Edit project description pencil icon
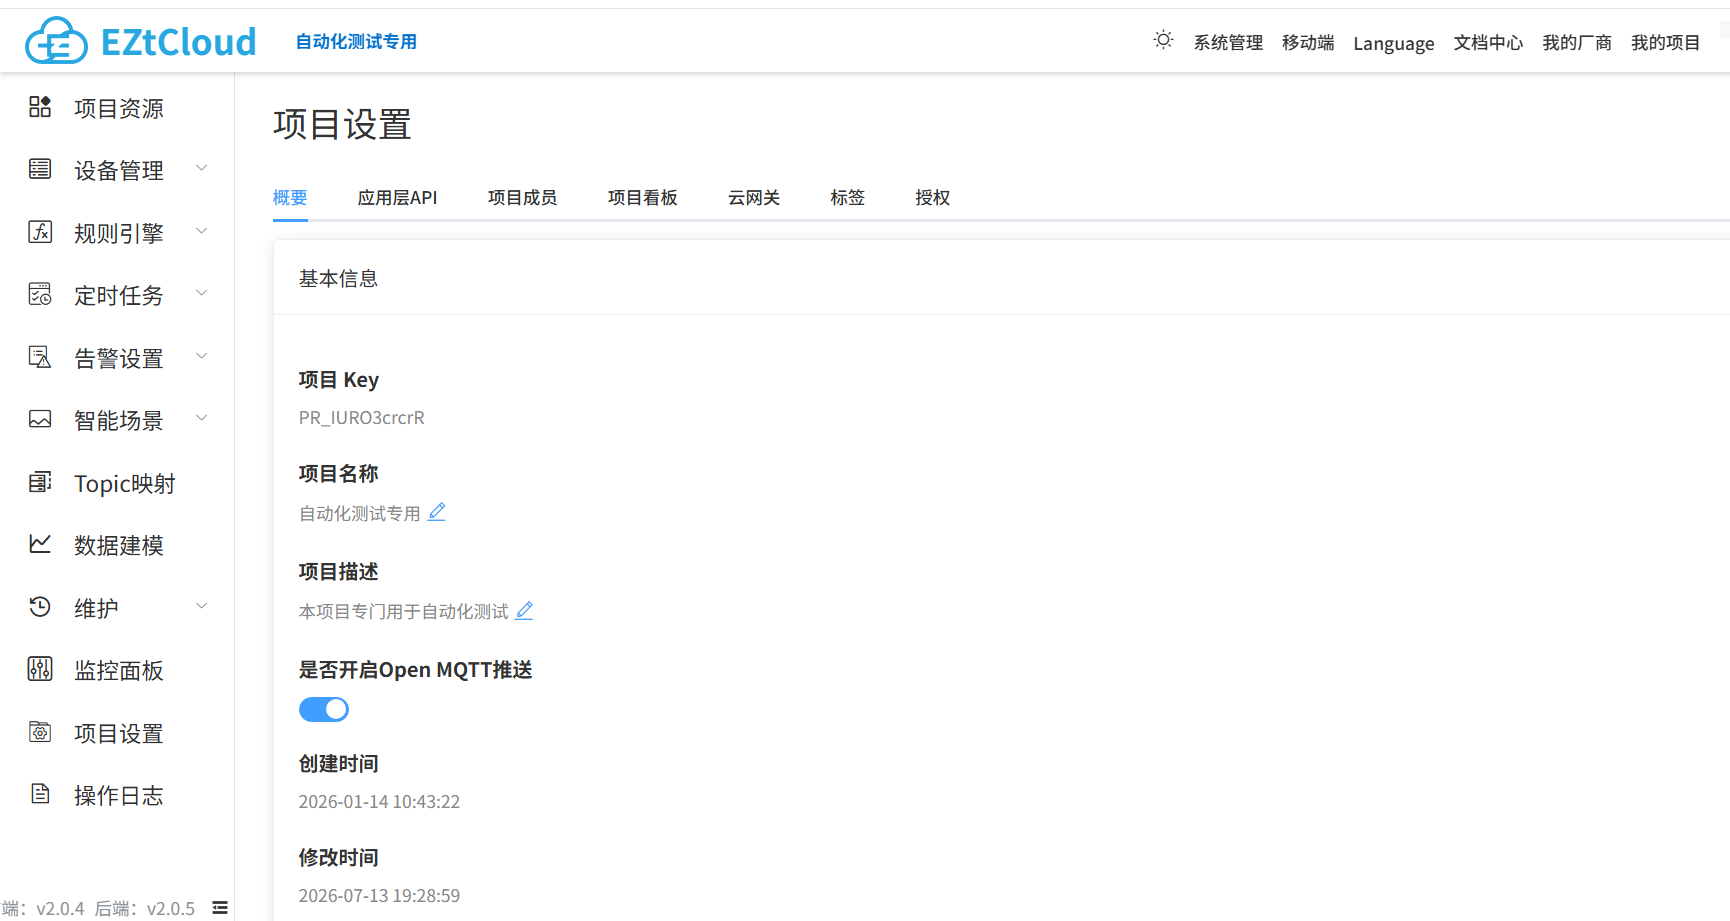This screenshot has width=1730, height=921. point(524,610)
